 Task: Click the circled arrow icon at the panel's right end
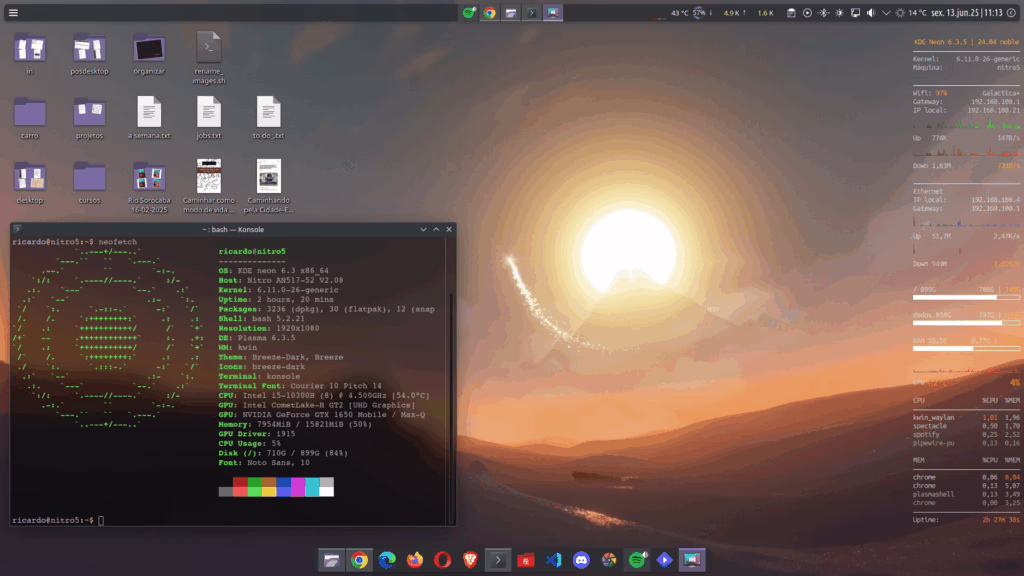click(1012, 12)
